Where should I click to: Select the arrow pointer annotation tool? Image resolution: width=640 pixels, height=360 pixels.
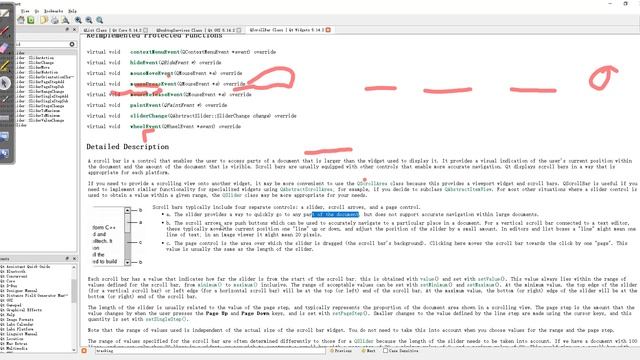[4, 83]
